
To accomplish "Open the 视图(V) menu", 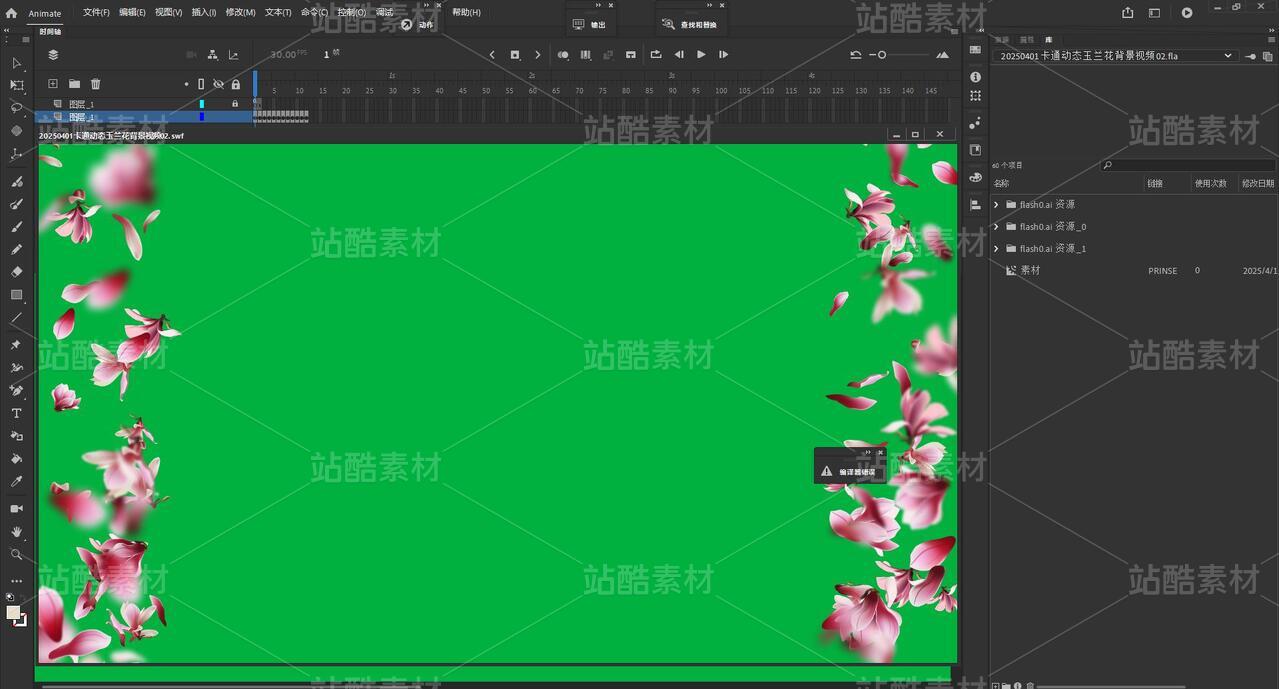I will coord(168,13).
